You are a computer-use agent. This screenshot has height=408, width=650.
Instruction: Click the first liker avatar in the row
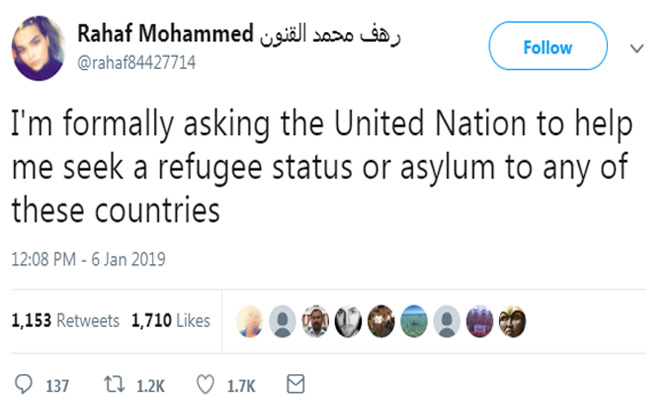[250, 320]
